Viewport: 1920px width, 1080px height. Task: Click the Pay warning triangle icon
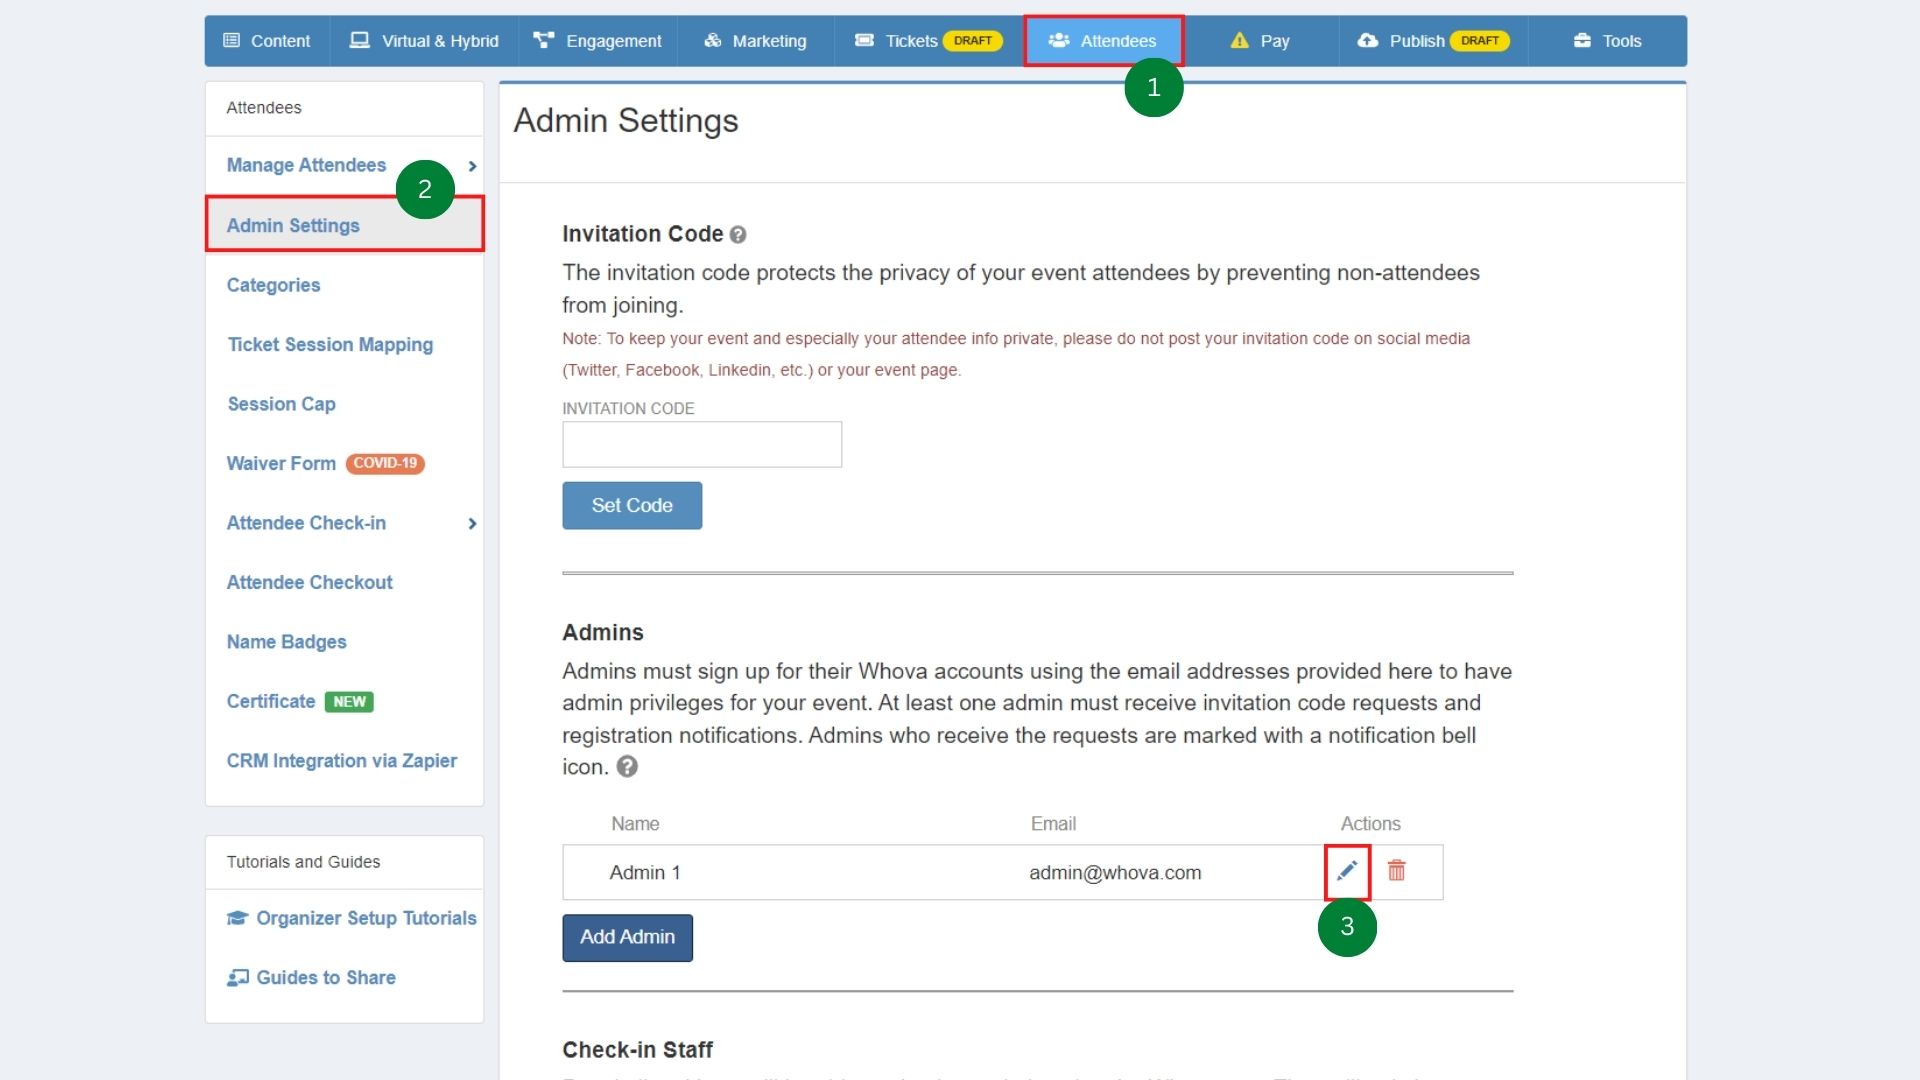tap(1240, 41)
